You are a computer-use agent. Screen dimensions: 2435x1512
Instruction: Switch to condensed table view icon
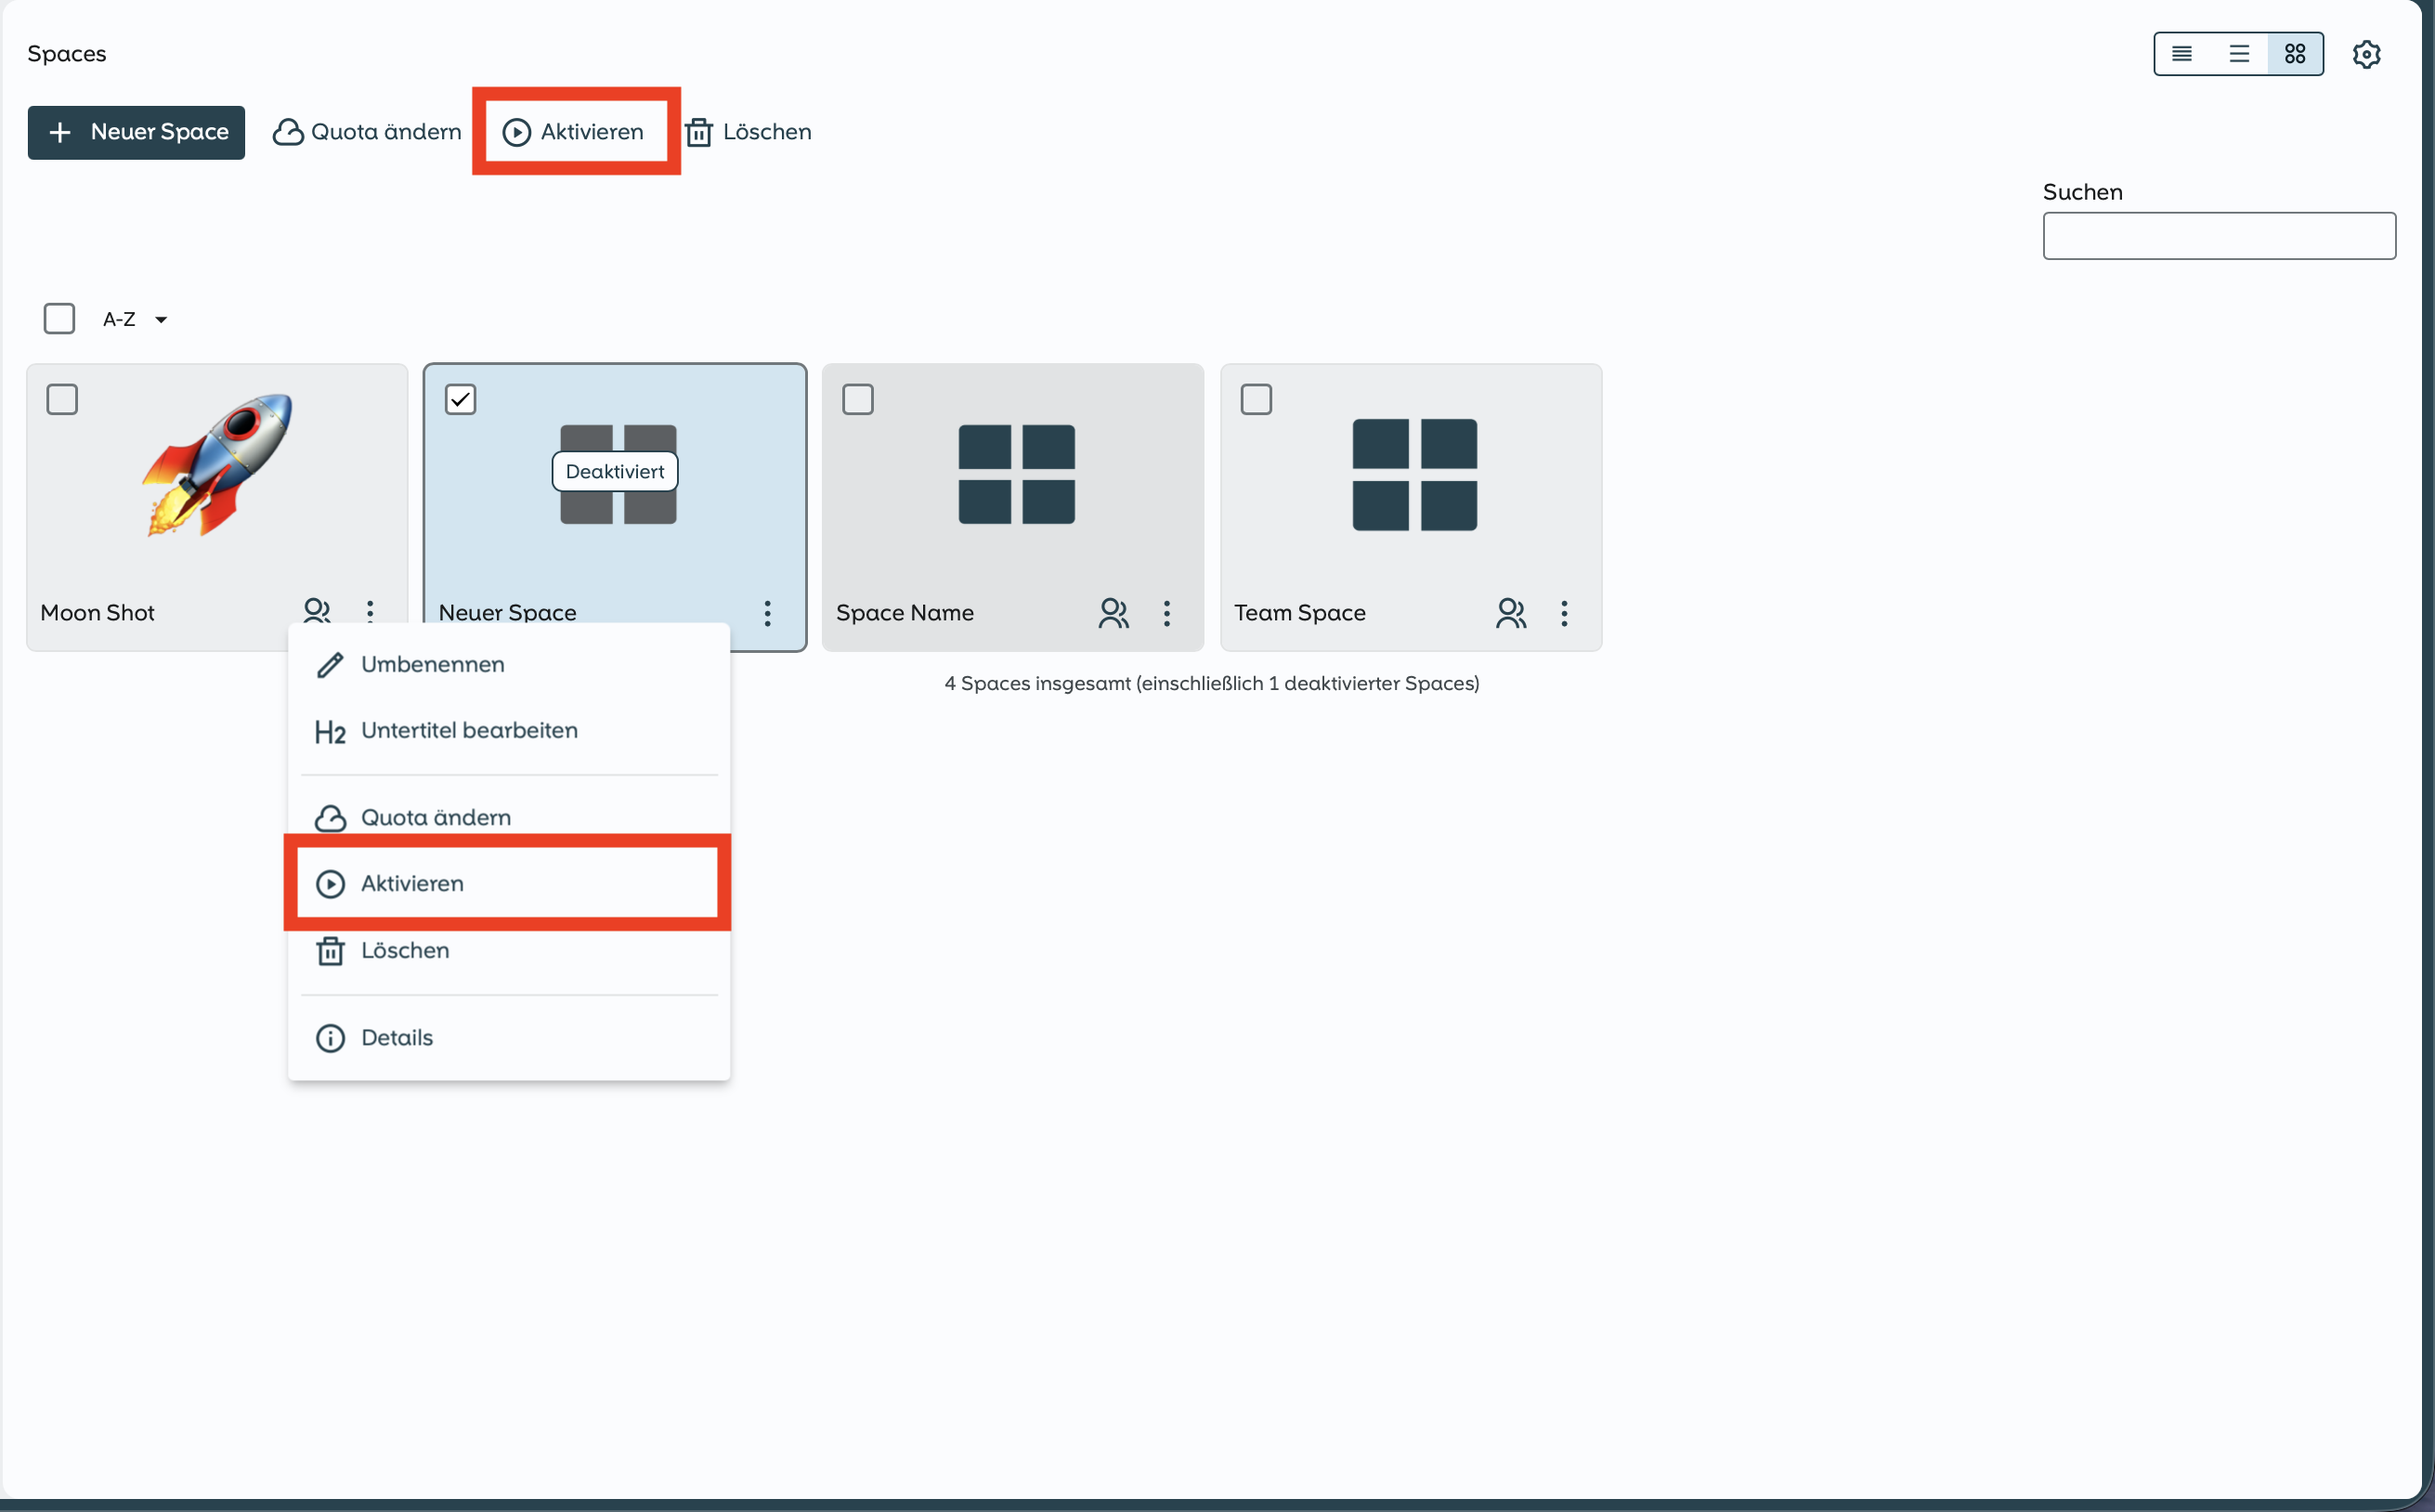click(2182, 54)
